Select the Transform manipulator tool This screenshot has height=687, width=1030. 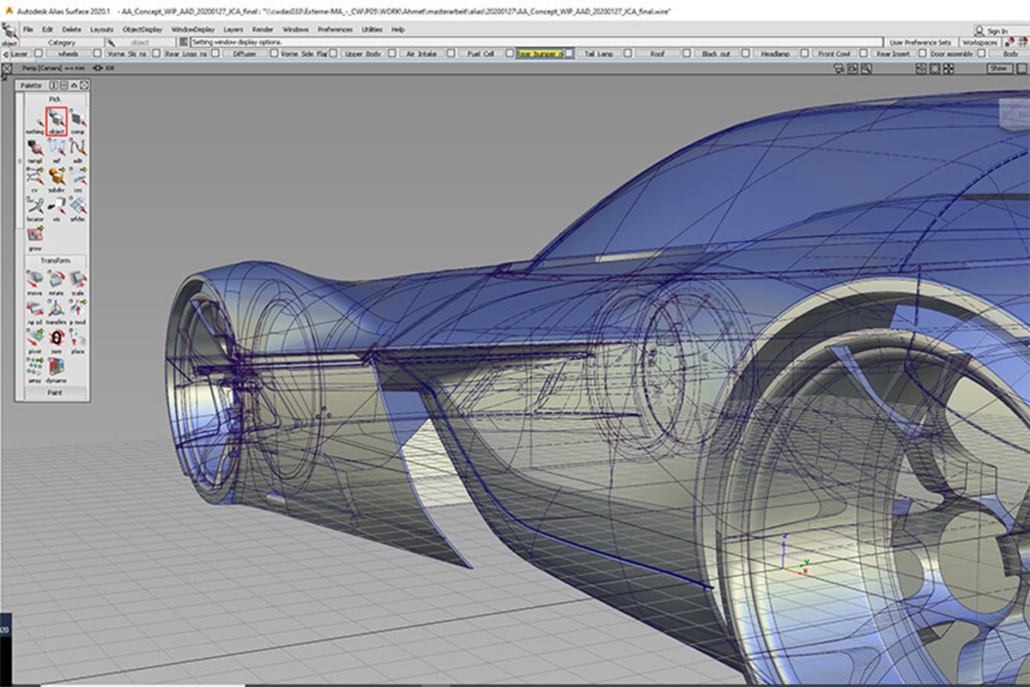tap(56, 312)
